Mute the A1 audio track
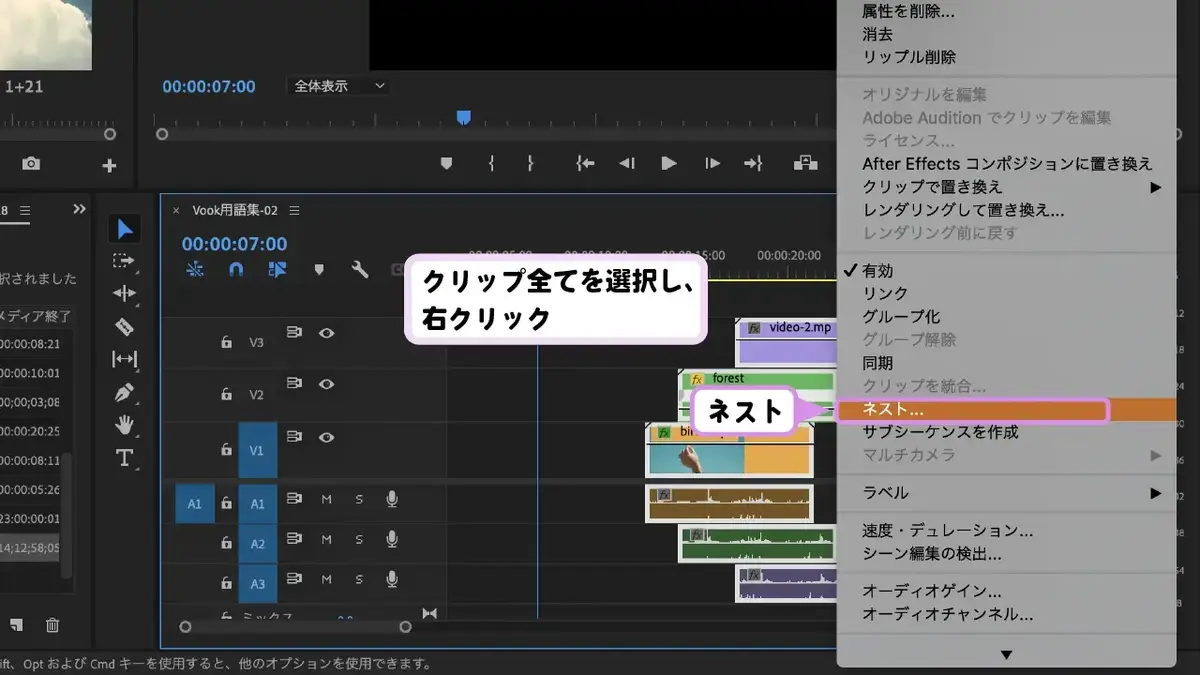1200x675 pixels. click(x=326, y=499)
